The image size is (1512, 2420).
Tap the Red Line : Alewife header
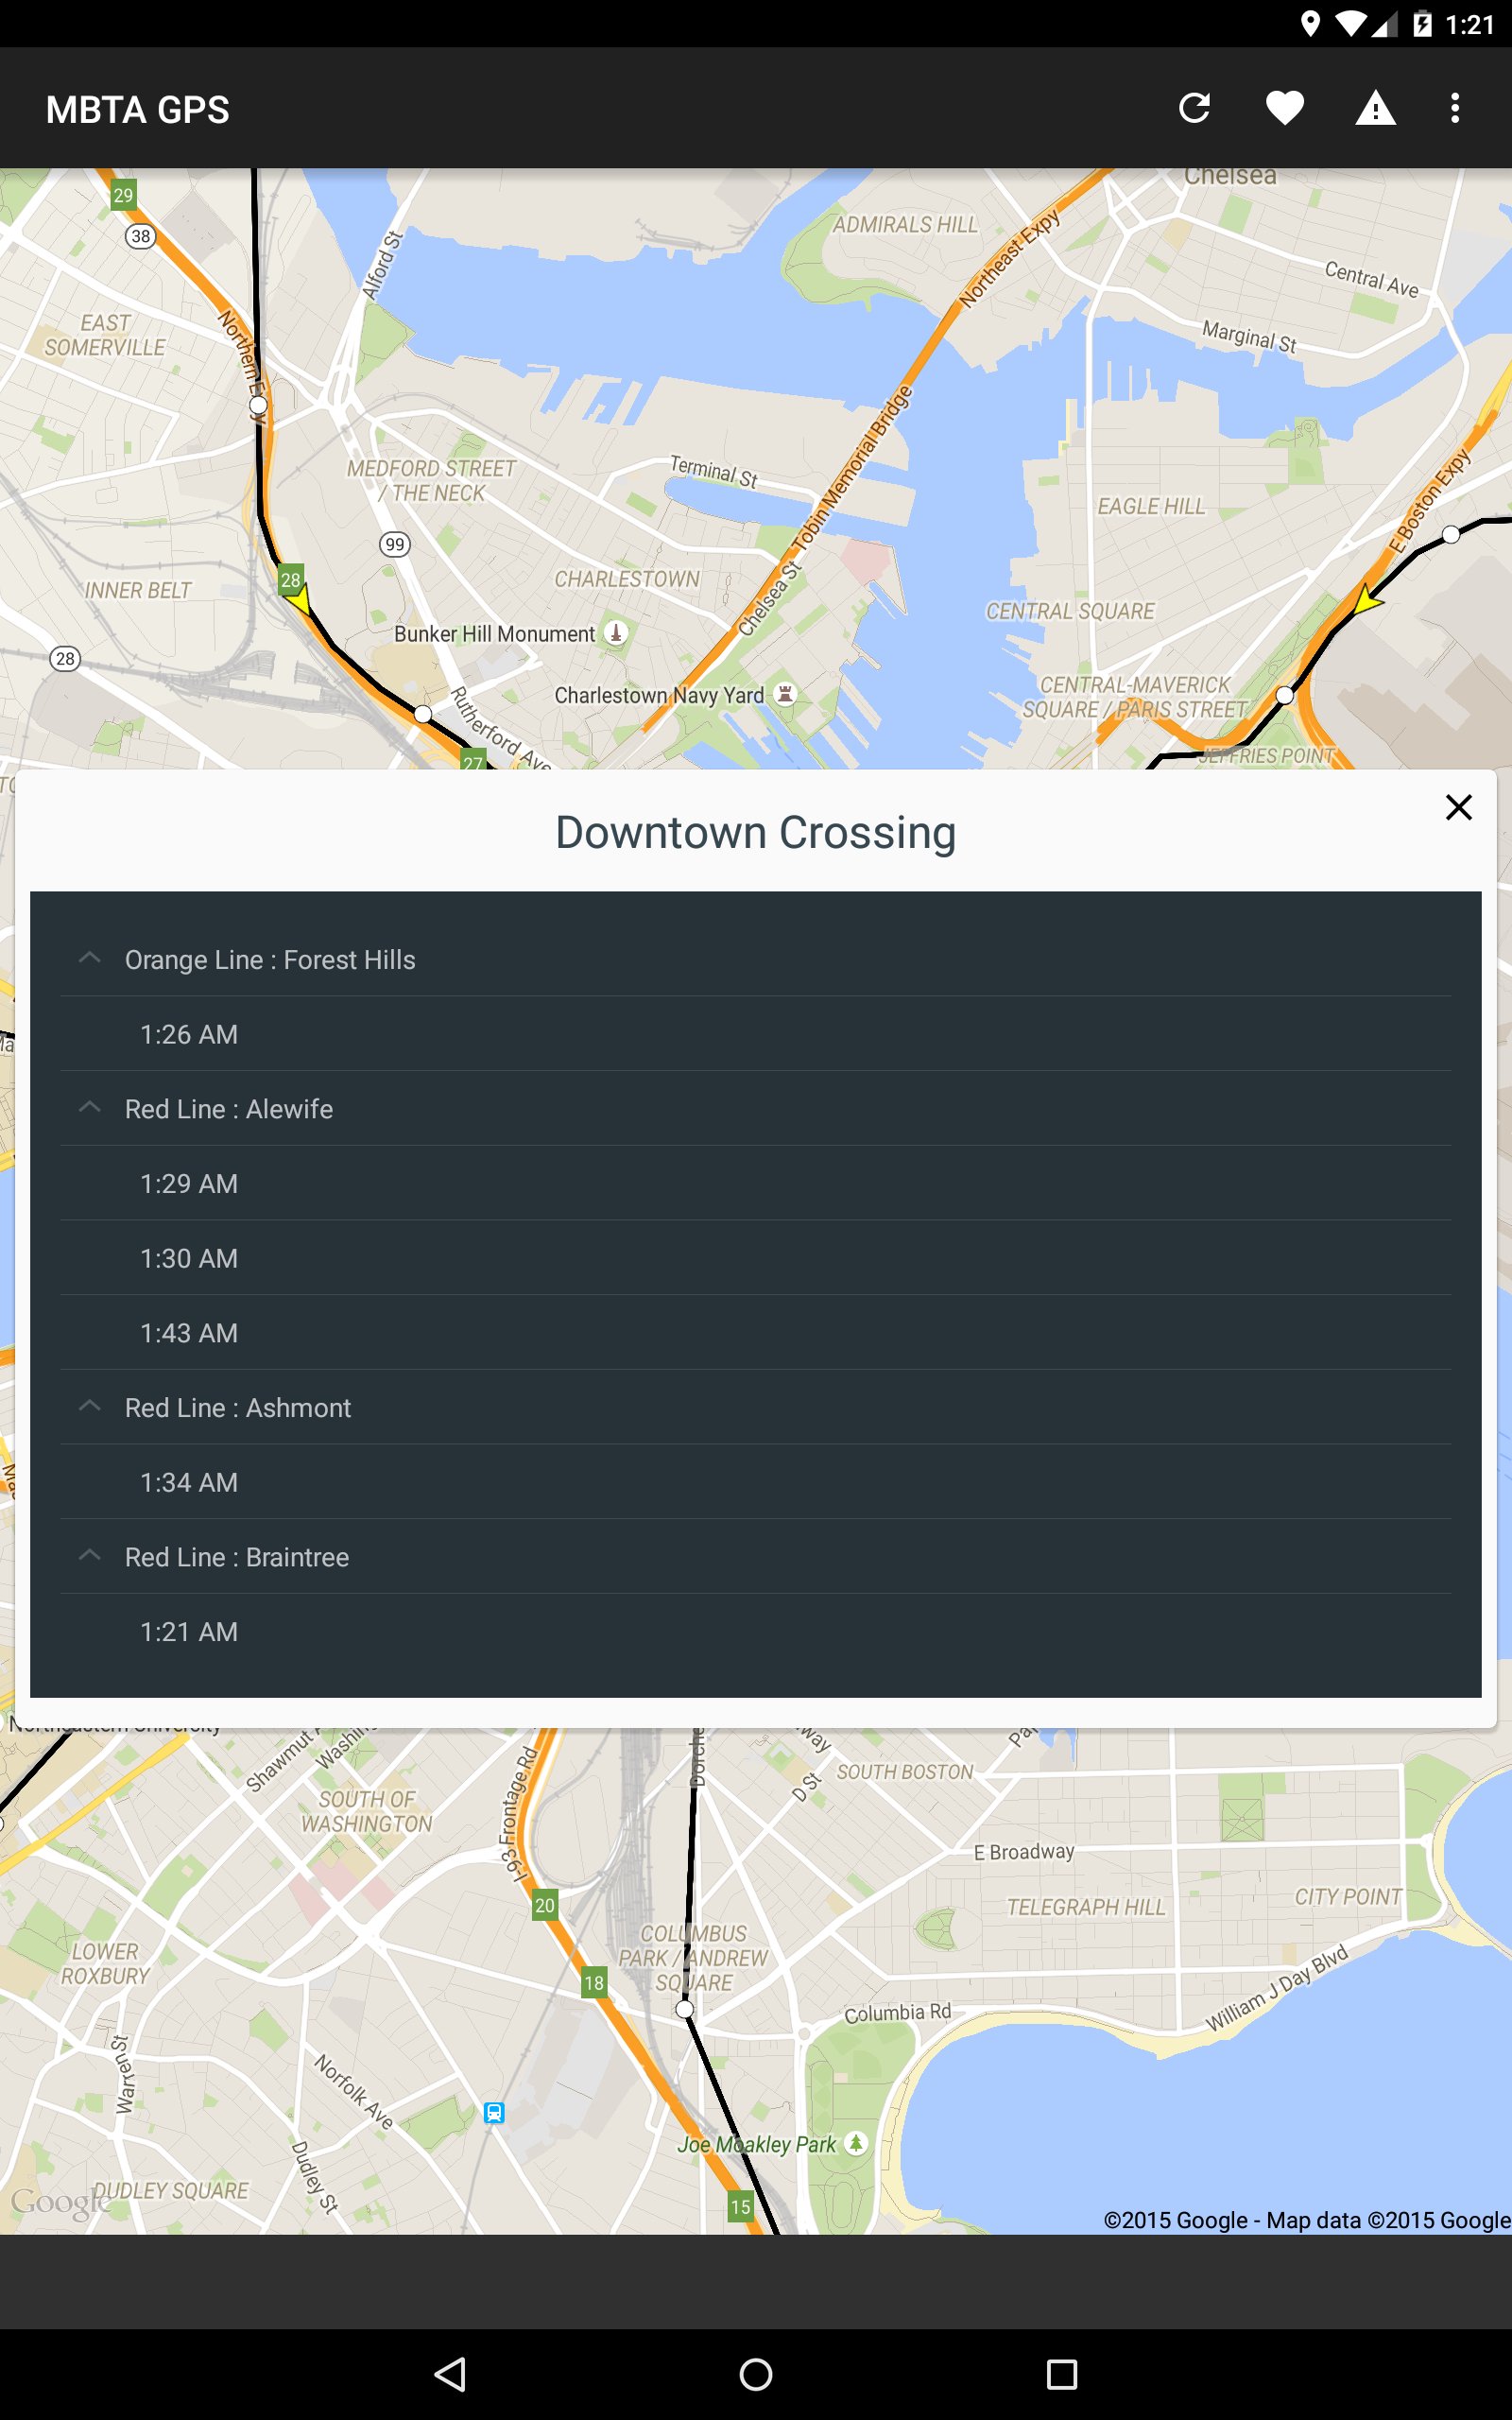pyautogui.click(x=755, y=1108)
